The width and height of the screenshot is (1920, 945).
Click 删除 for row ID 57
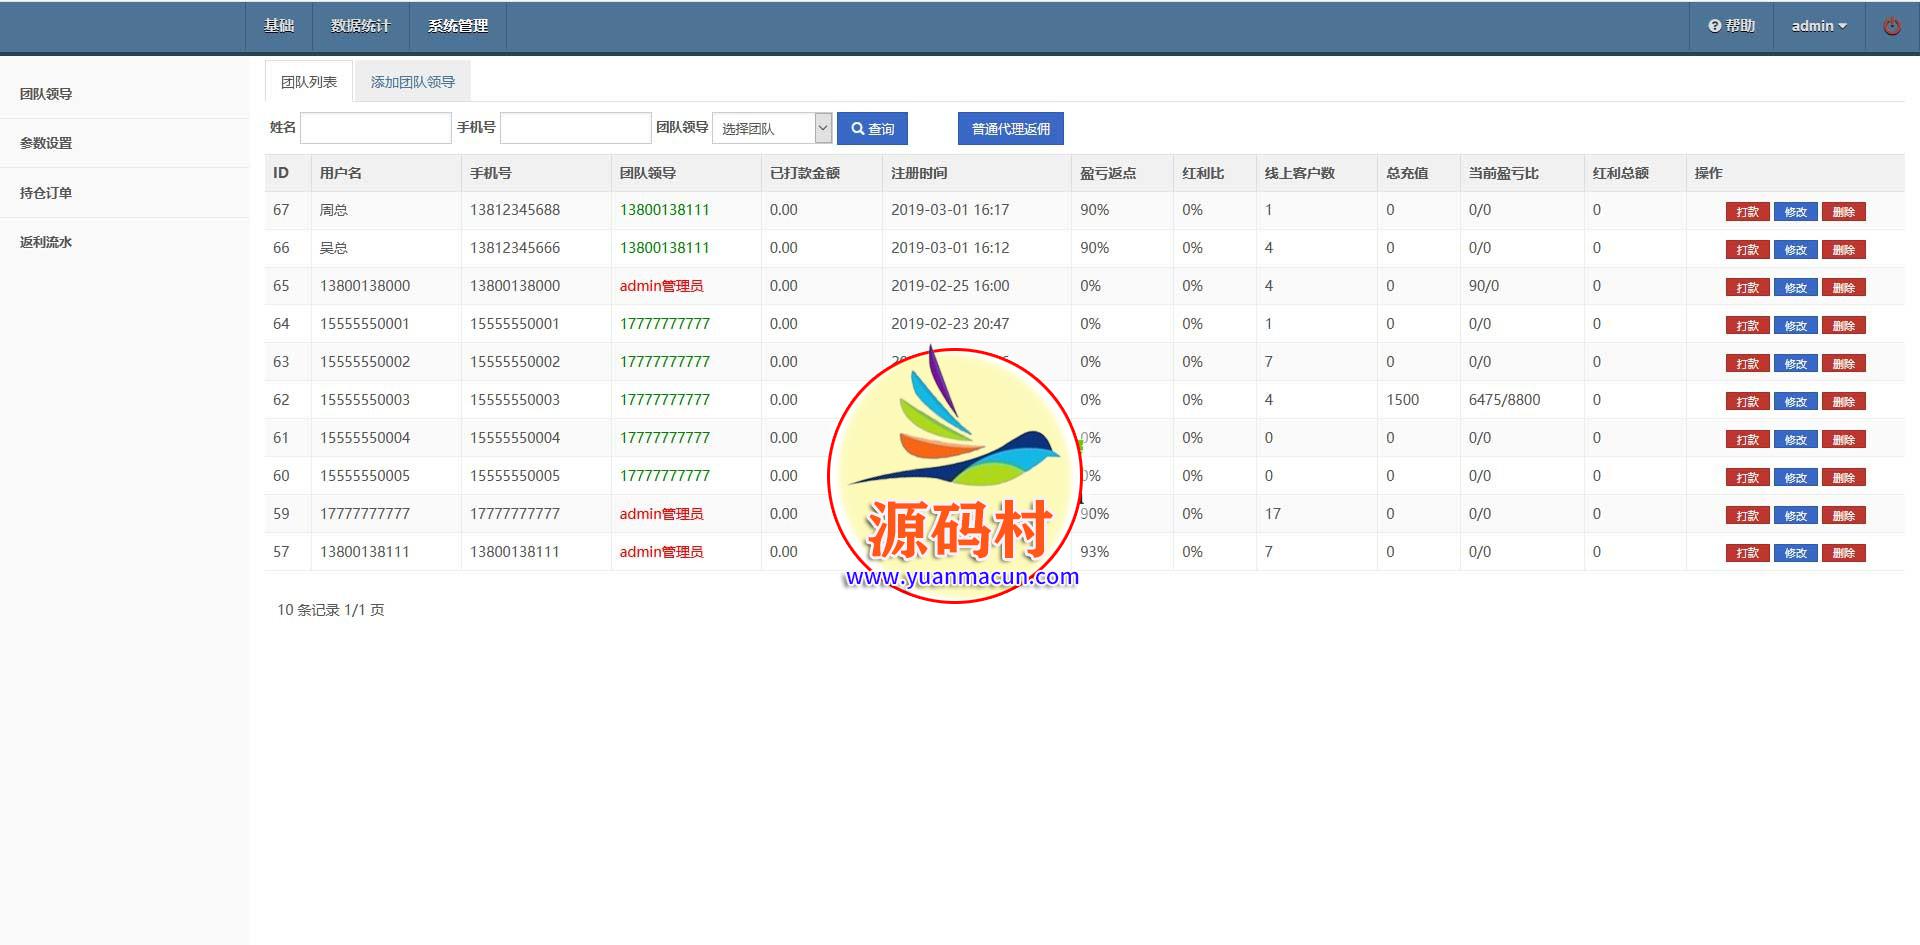pos(1843,553)
